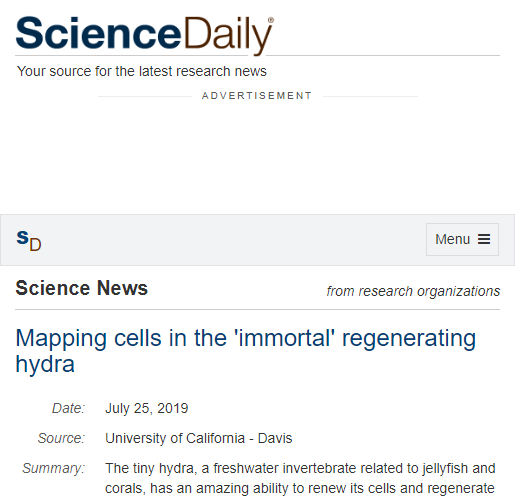
Task: Click the gray navigation bar
Action: [x=257, y=240]
